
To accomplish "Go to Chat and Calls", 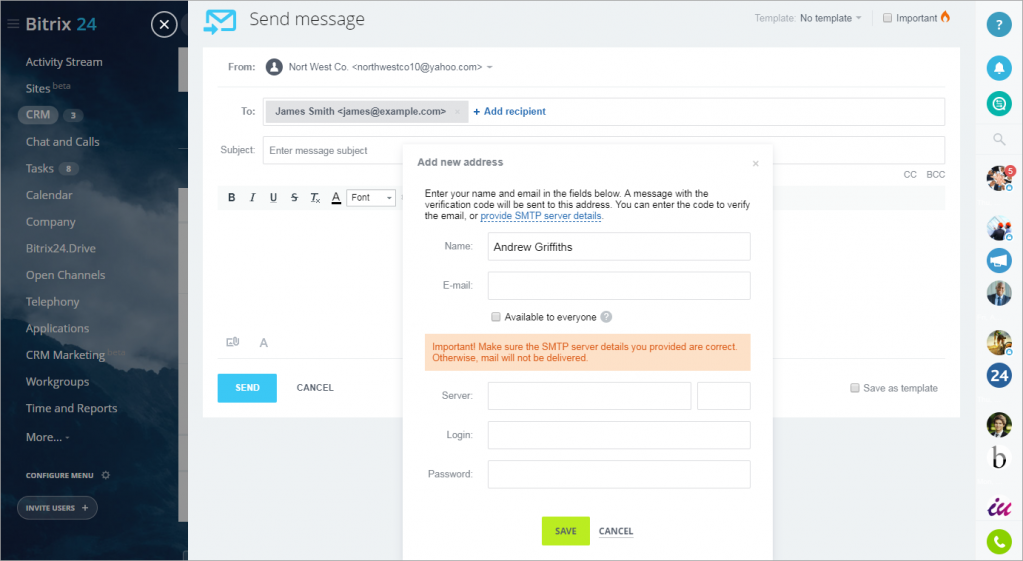I will point(63,142).
